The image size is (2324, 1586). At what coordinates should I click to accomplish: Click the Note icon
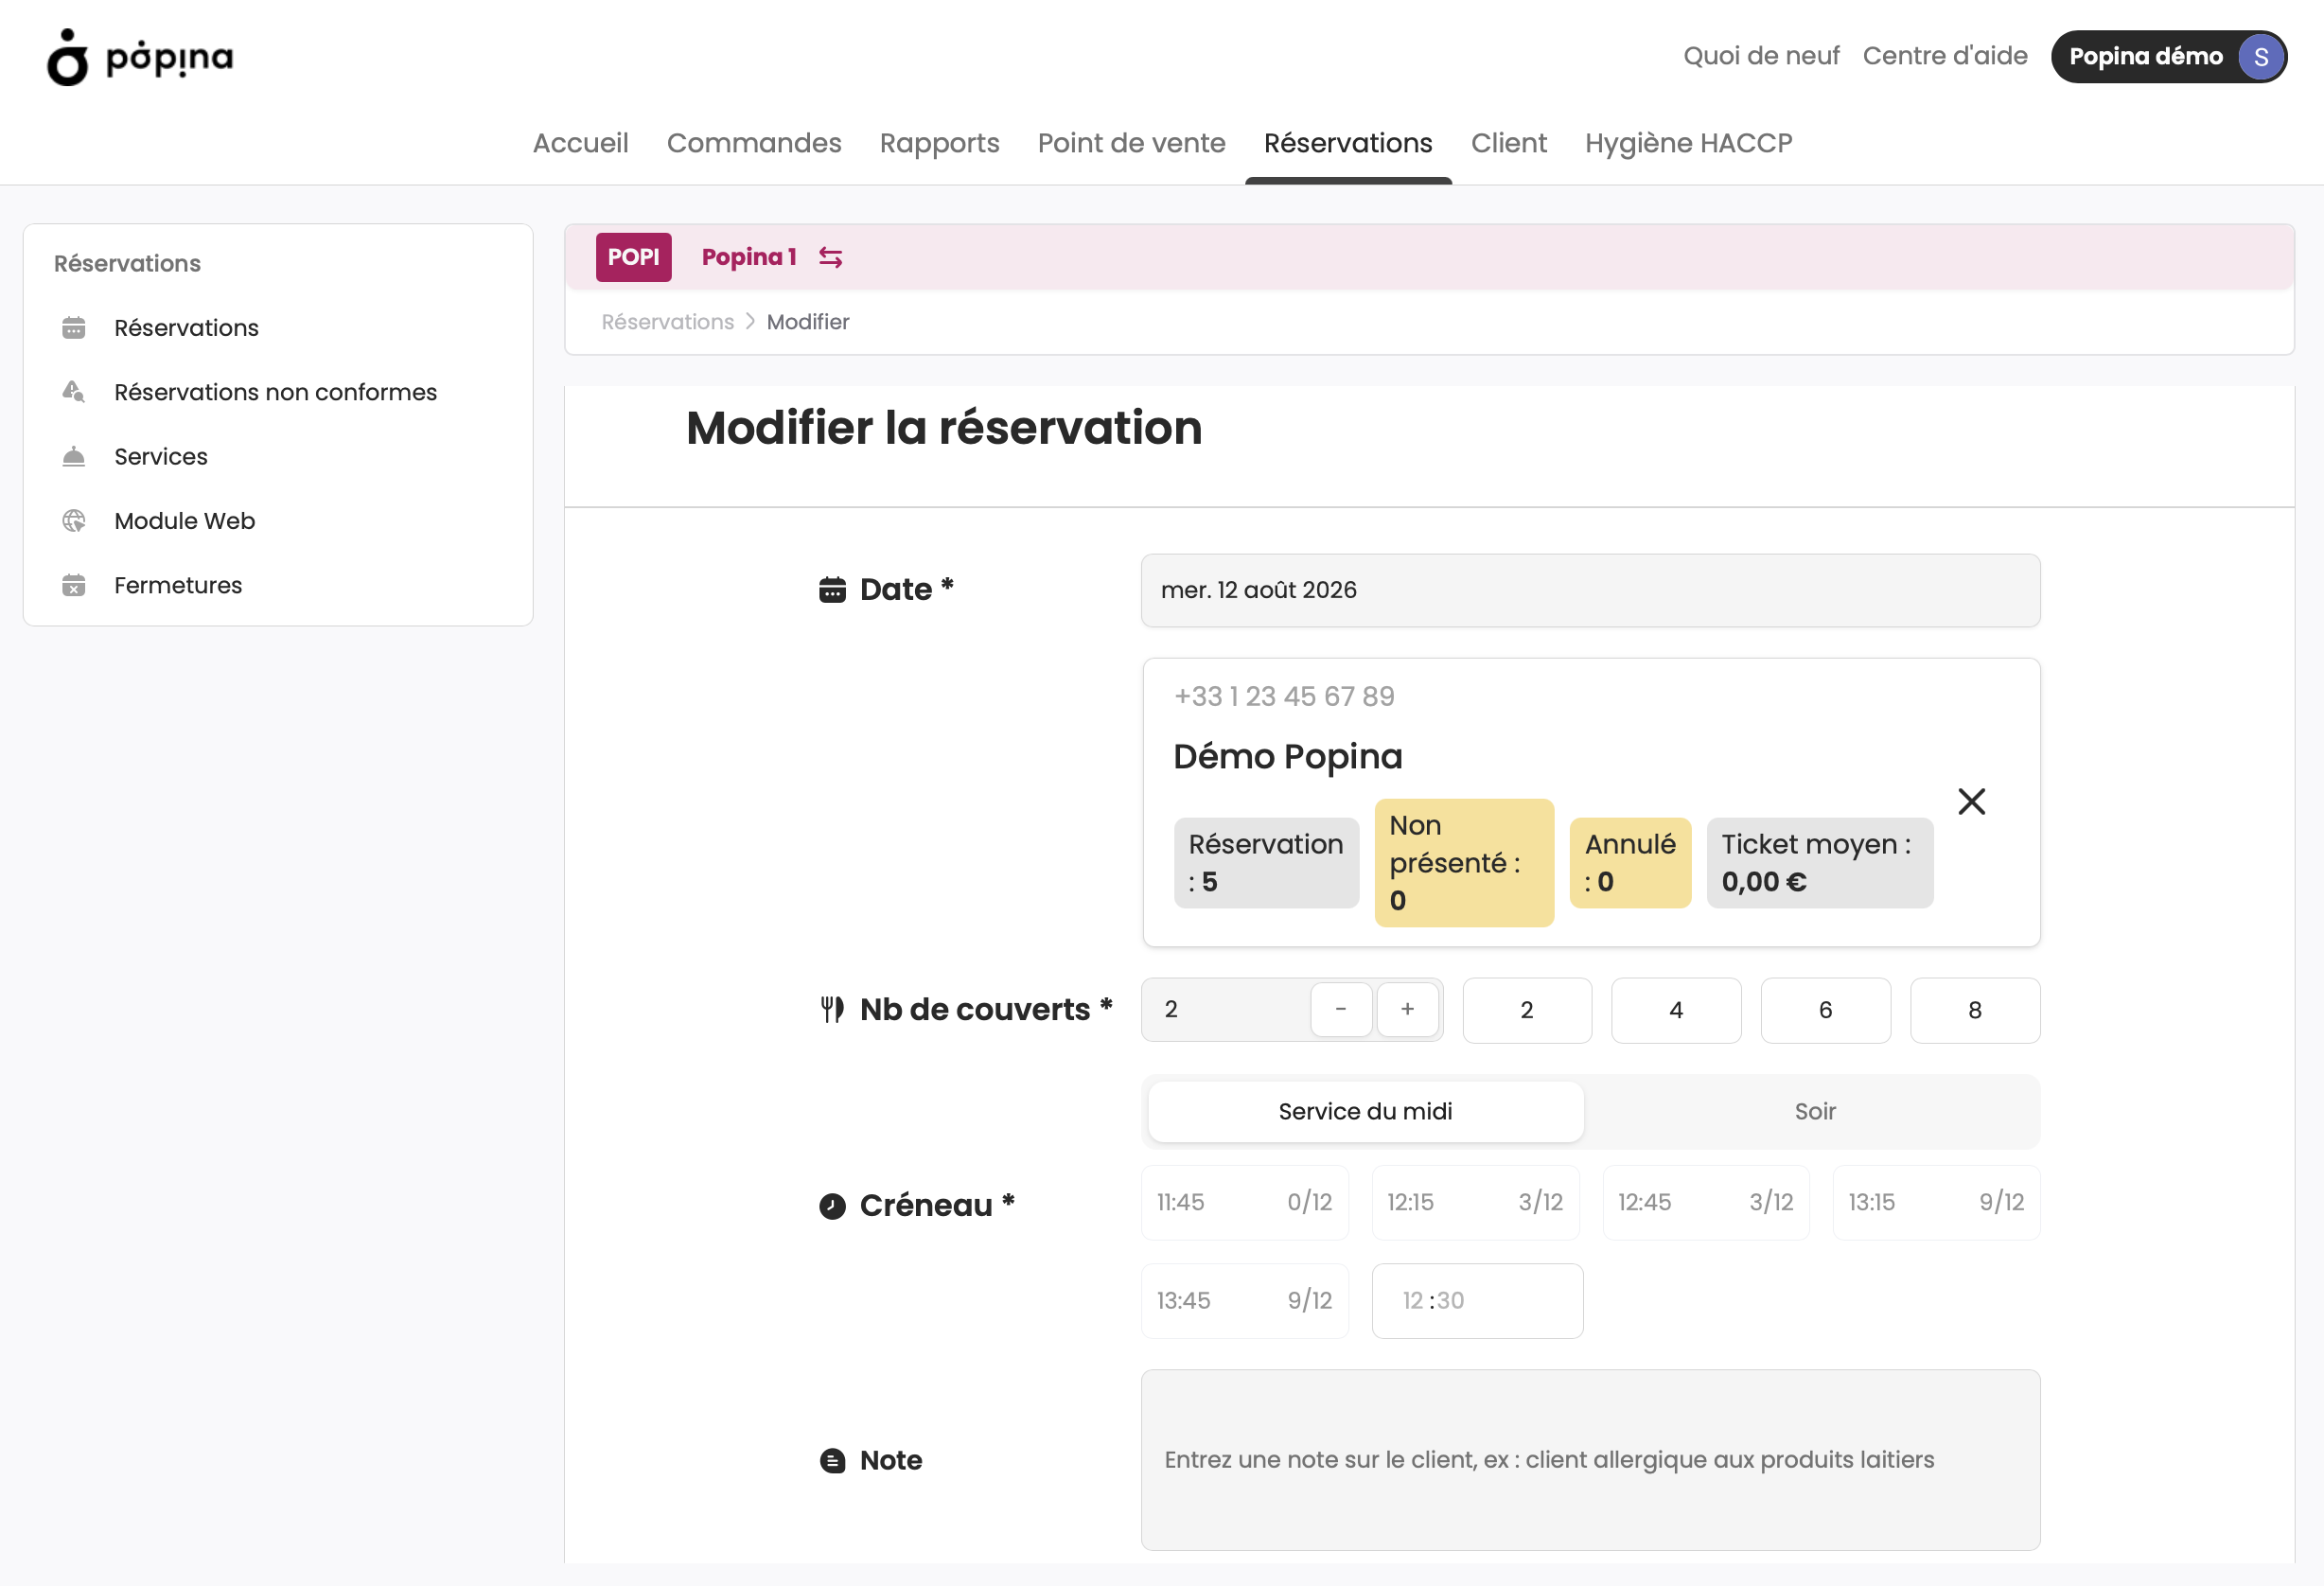click(832, 1461)
